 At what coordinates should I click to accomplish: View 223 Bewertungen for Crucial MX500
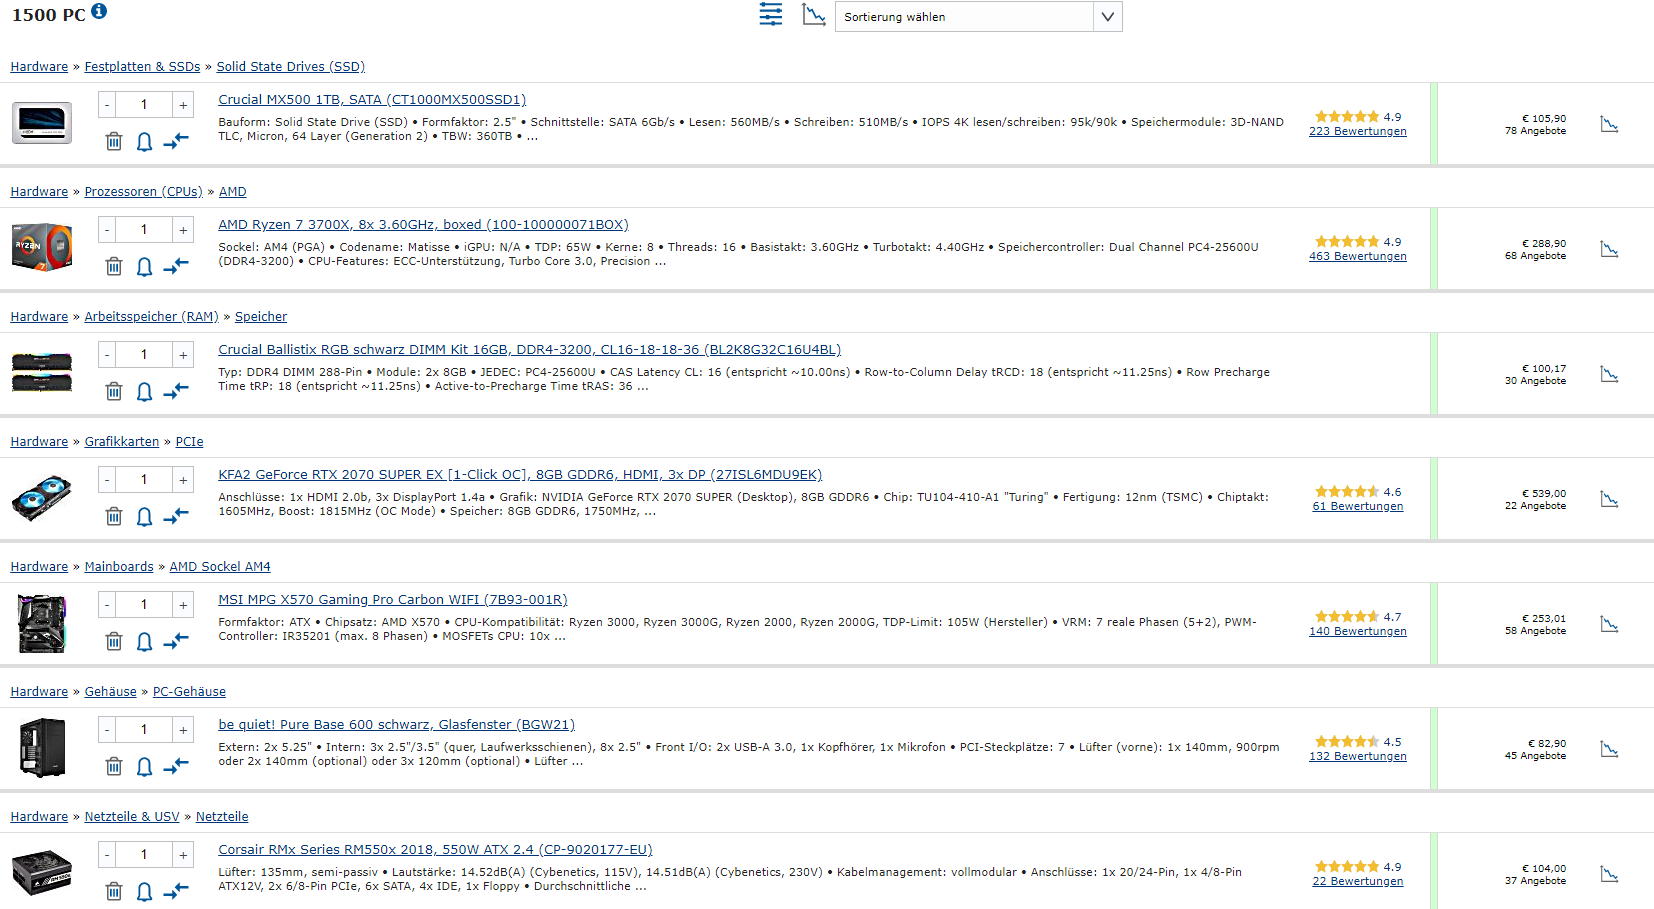pyautogui.click(x=1357, y=131)
